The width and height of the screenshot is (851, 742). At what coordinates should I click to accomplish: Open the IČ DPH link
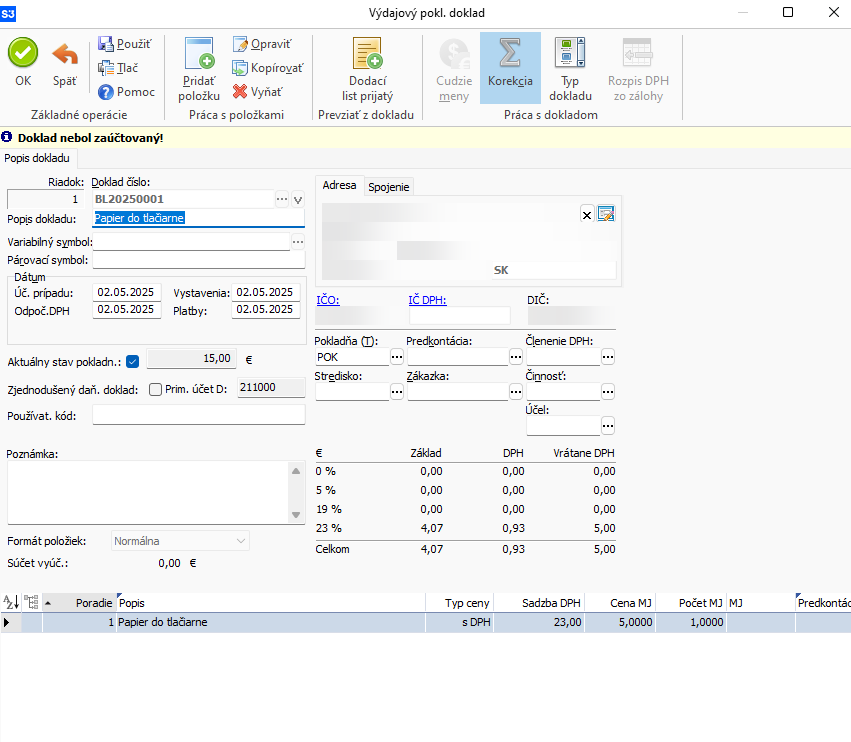[427, 300]
